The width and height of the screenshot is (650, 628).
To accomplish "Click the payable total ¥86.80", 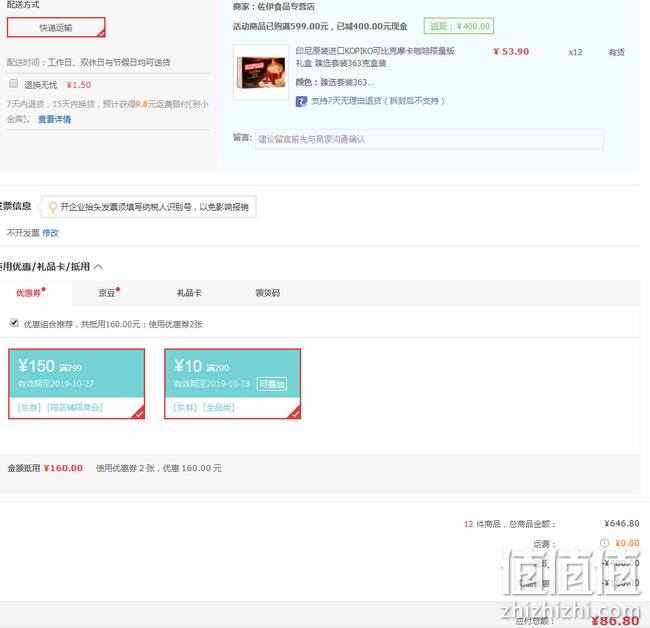I will (615, 620).
